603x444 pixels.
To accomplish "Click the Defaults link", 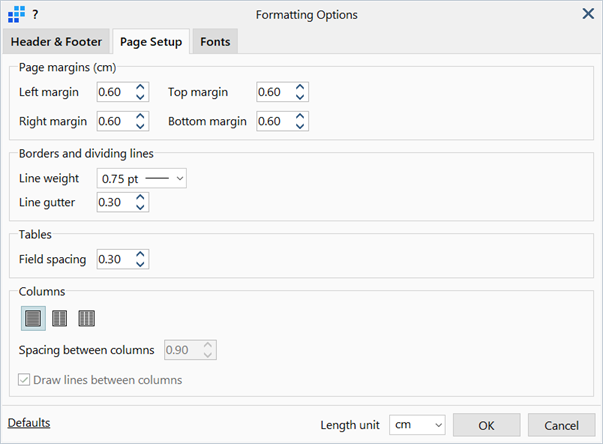I will pos(29,423).
